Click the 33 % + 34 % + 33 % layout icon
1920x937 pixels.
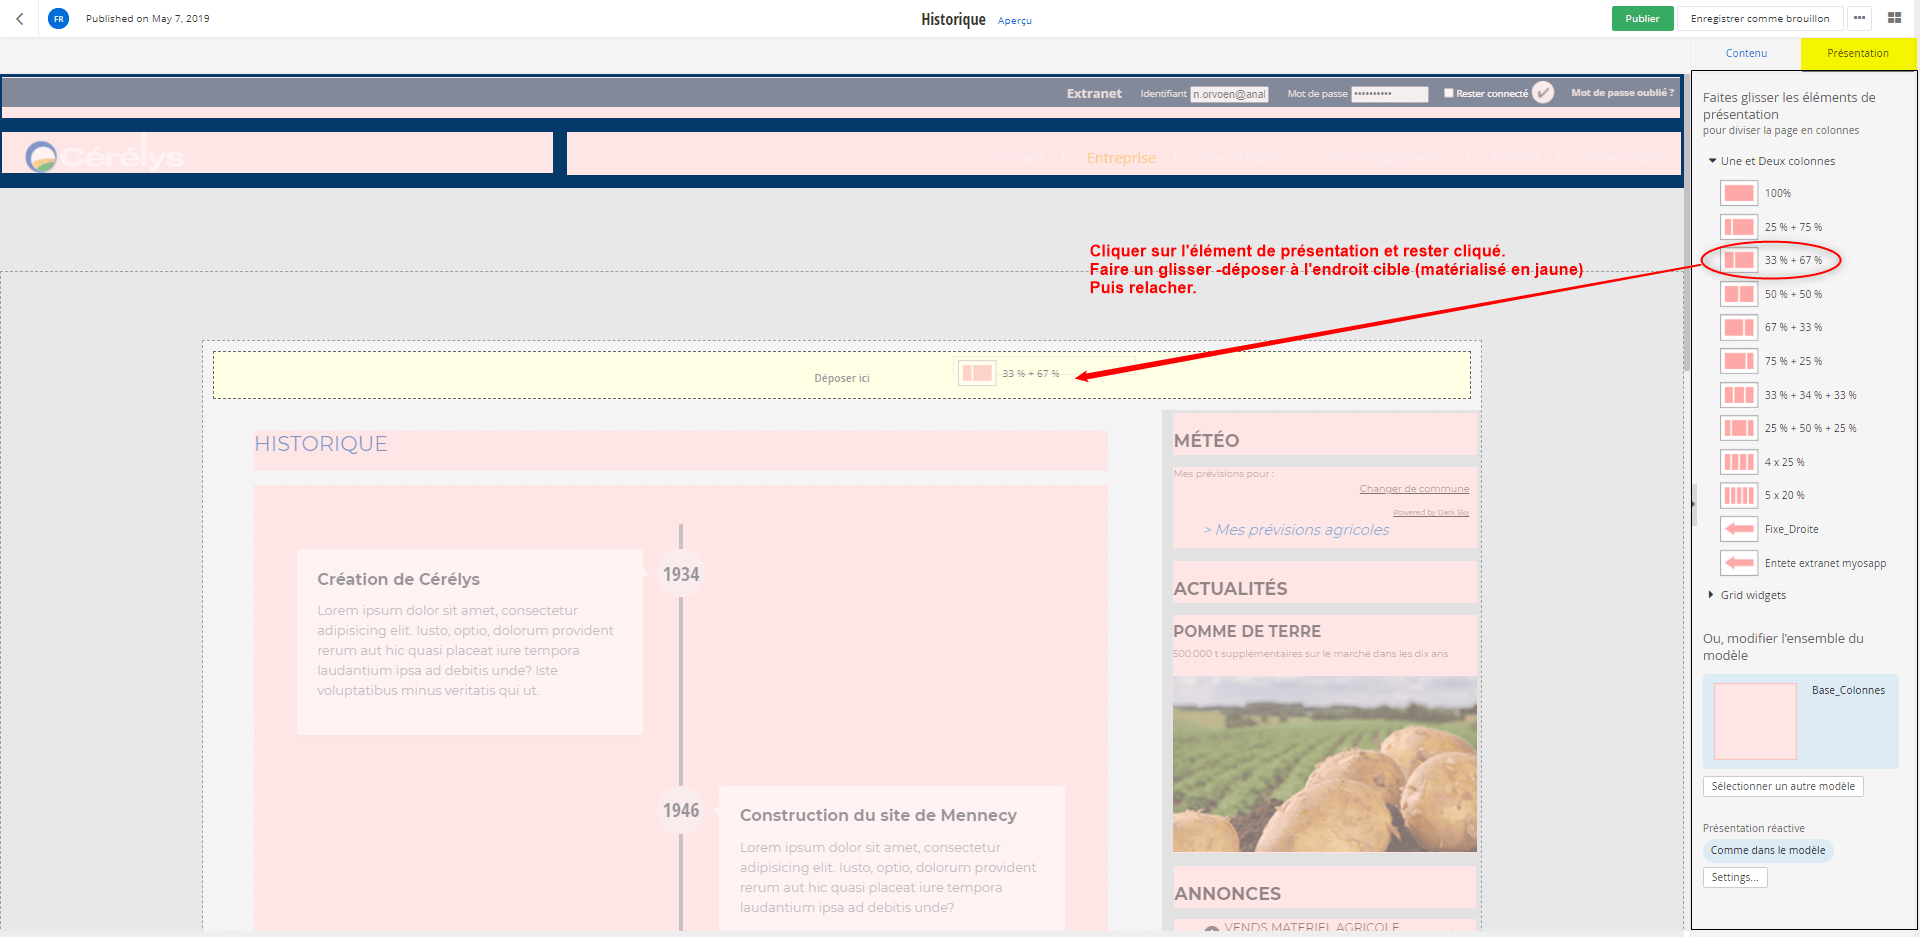coord(1739,395)
